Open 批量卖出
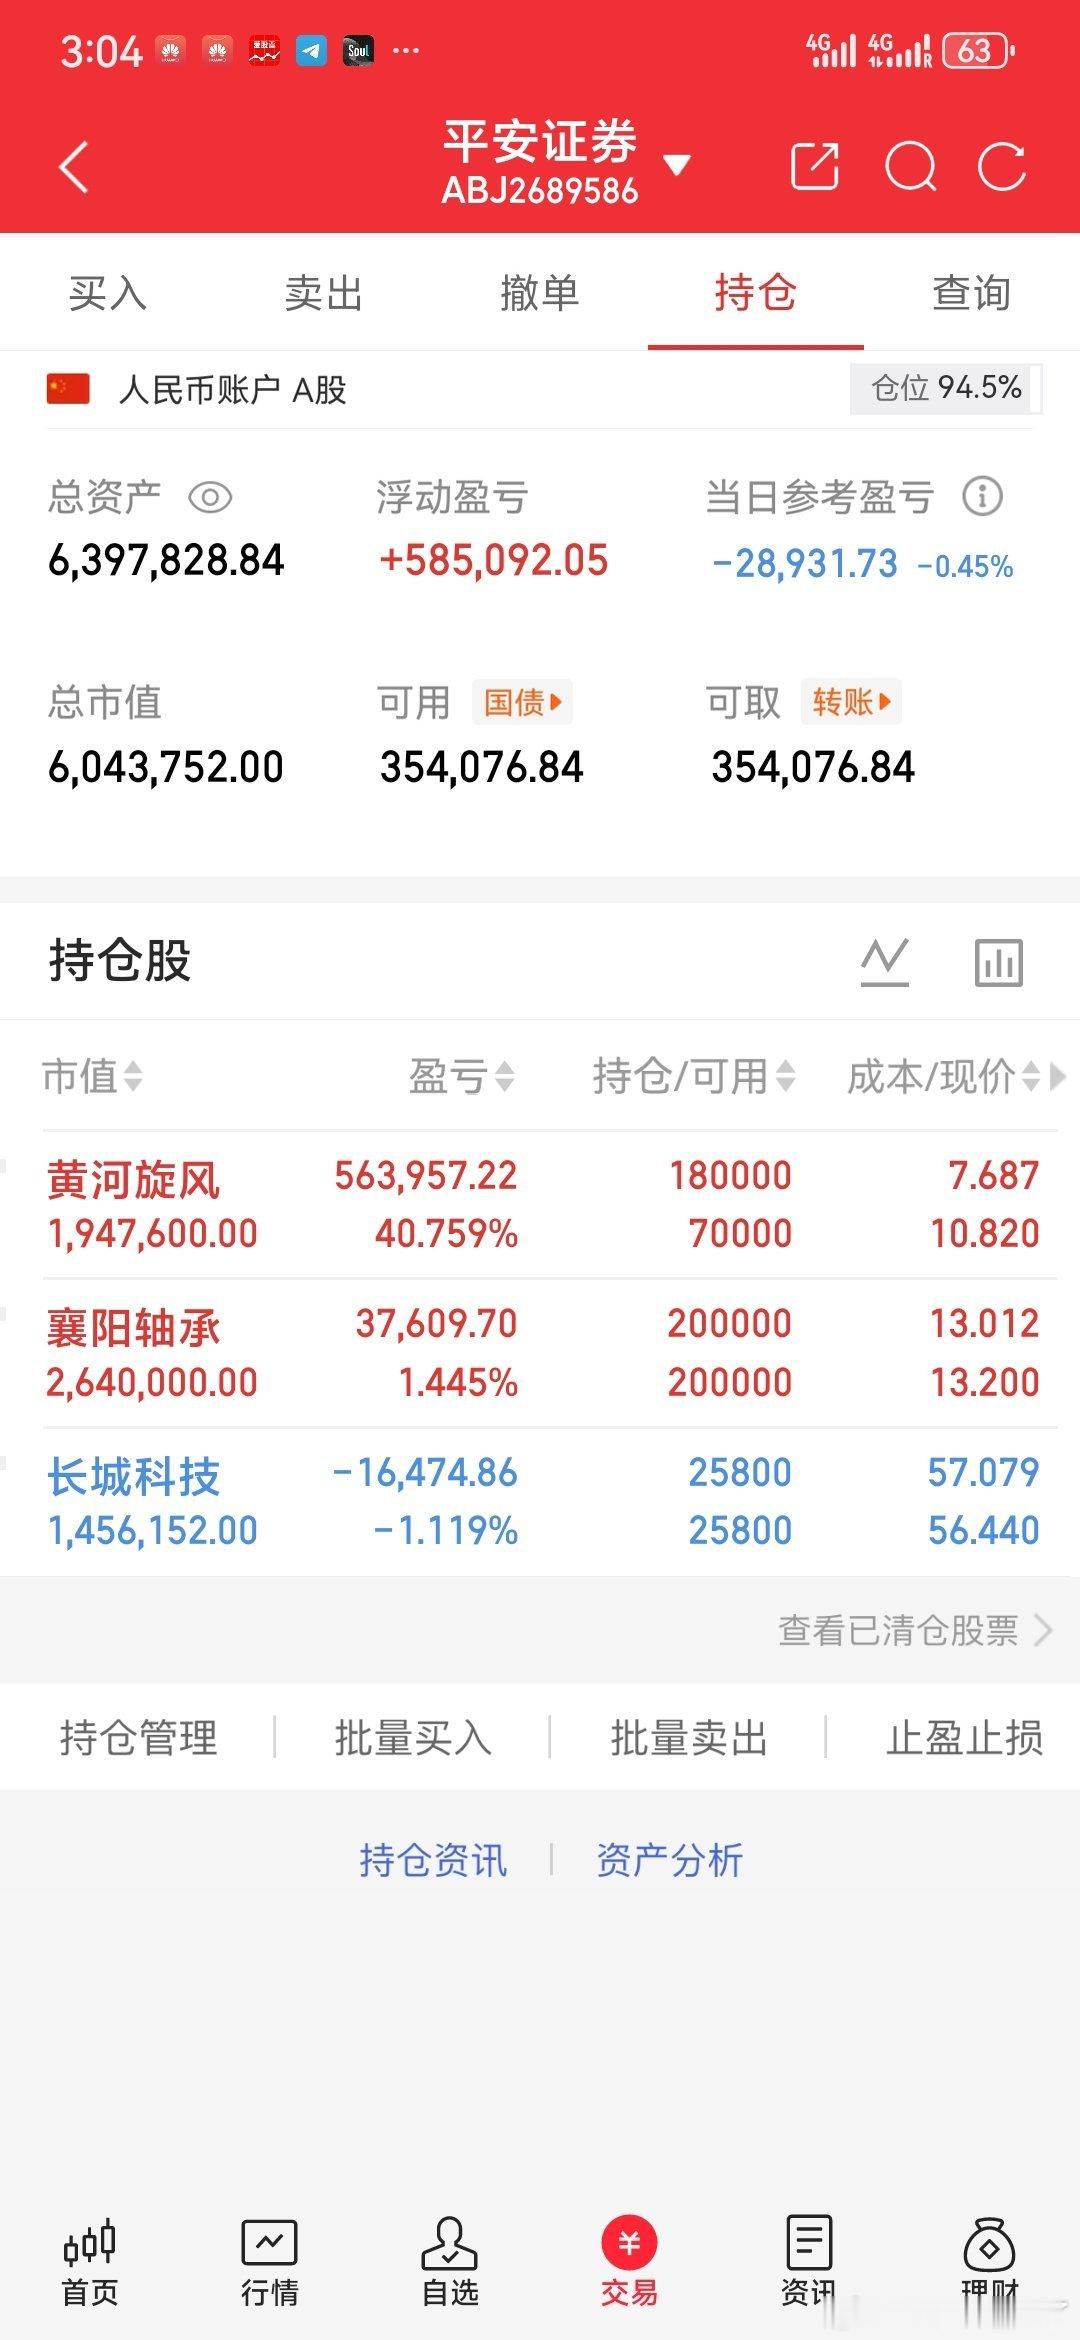The image size is (1080, 2340). [x=689, y=1737]
